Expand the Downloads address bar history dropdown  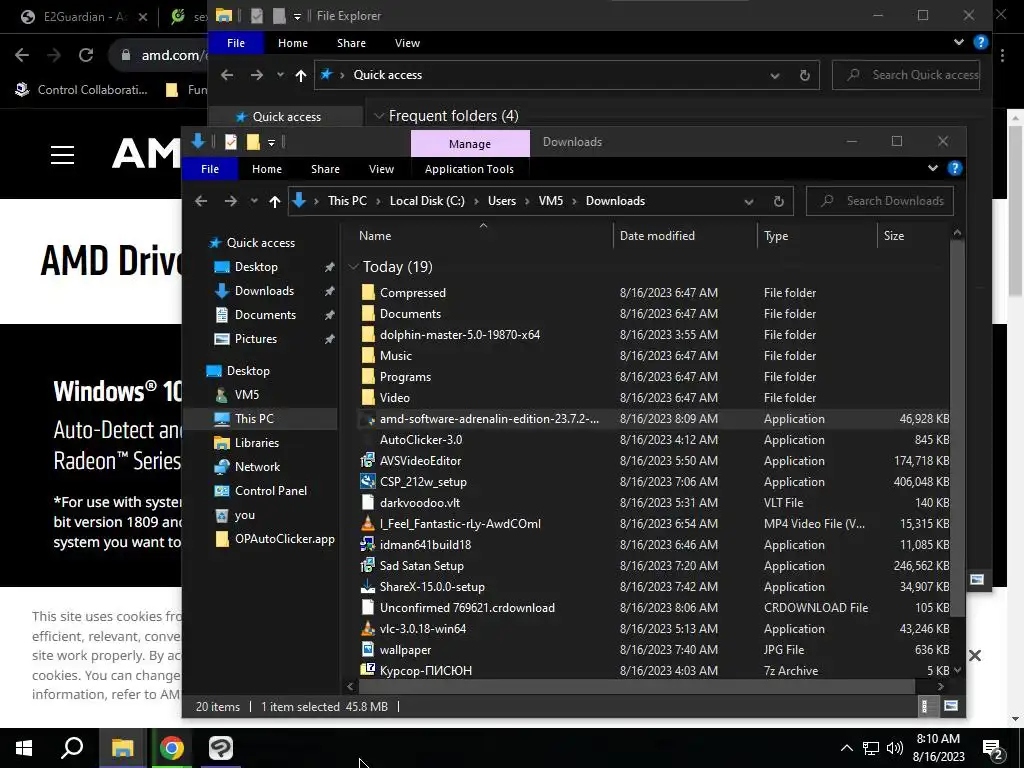[x=749, y=201]
